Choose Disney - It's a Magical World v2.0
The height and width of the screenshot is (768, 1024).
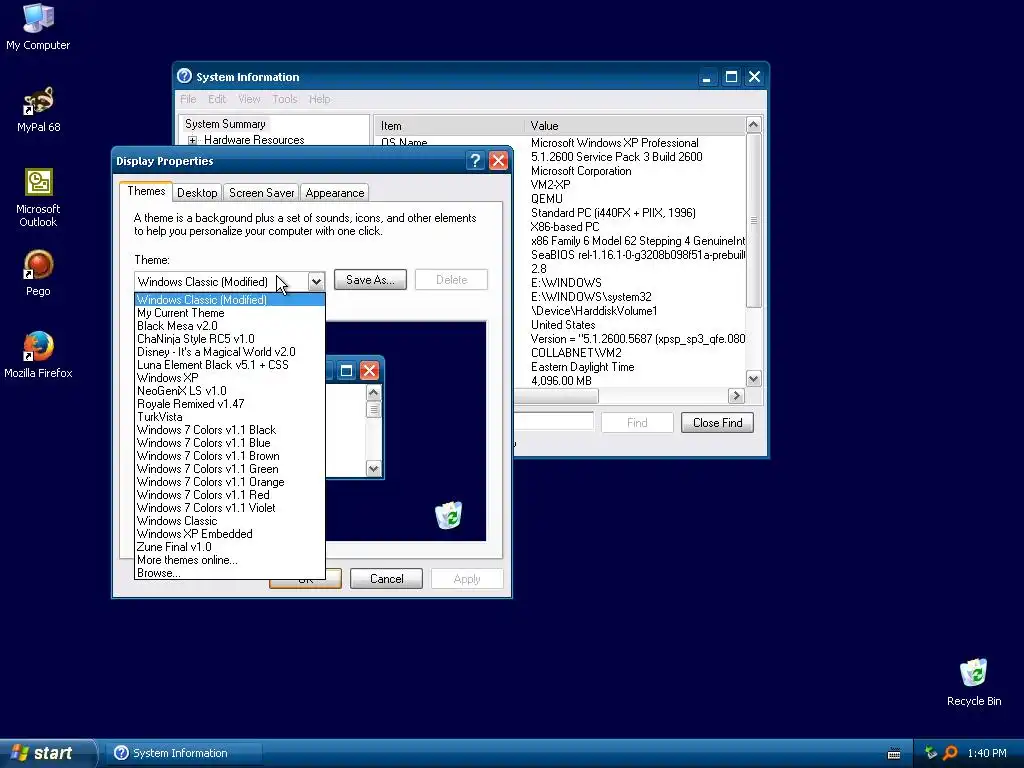coord(229,352)
